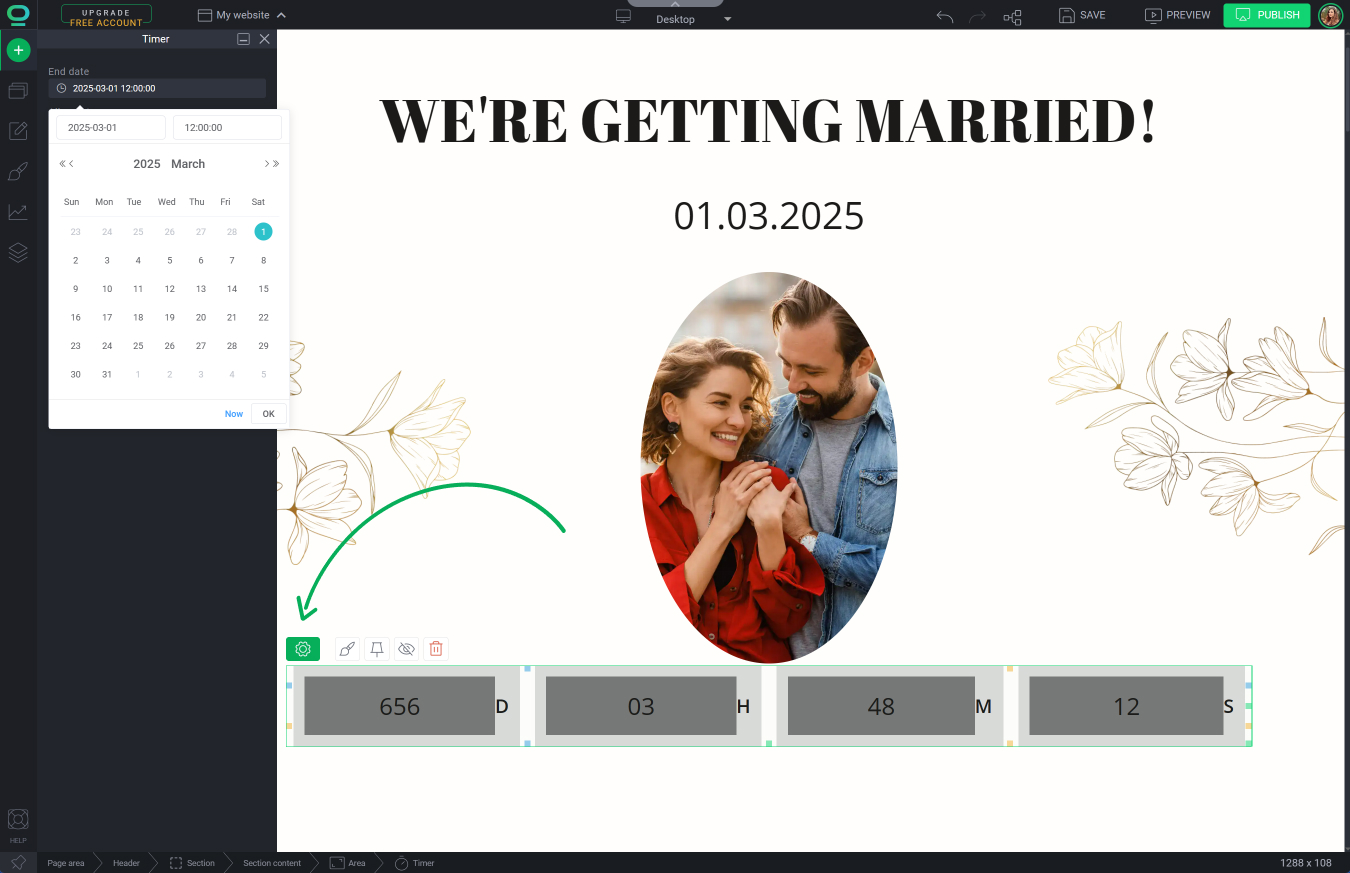
Task: Click the pin icon in bottom-left corner
Action: point(18,862)
